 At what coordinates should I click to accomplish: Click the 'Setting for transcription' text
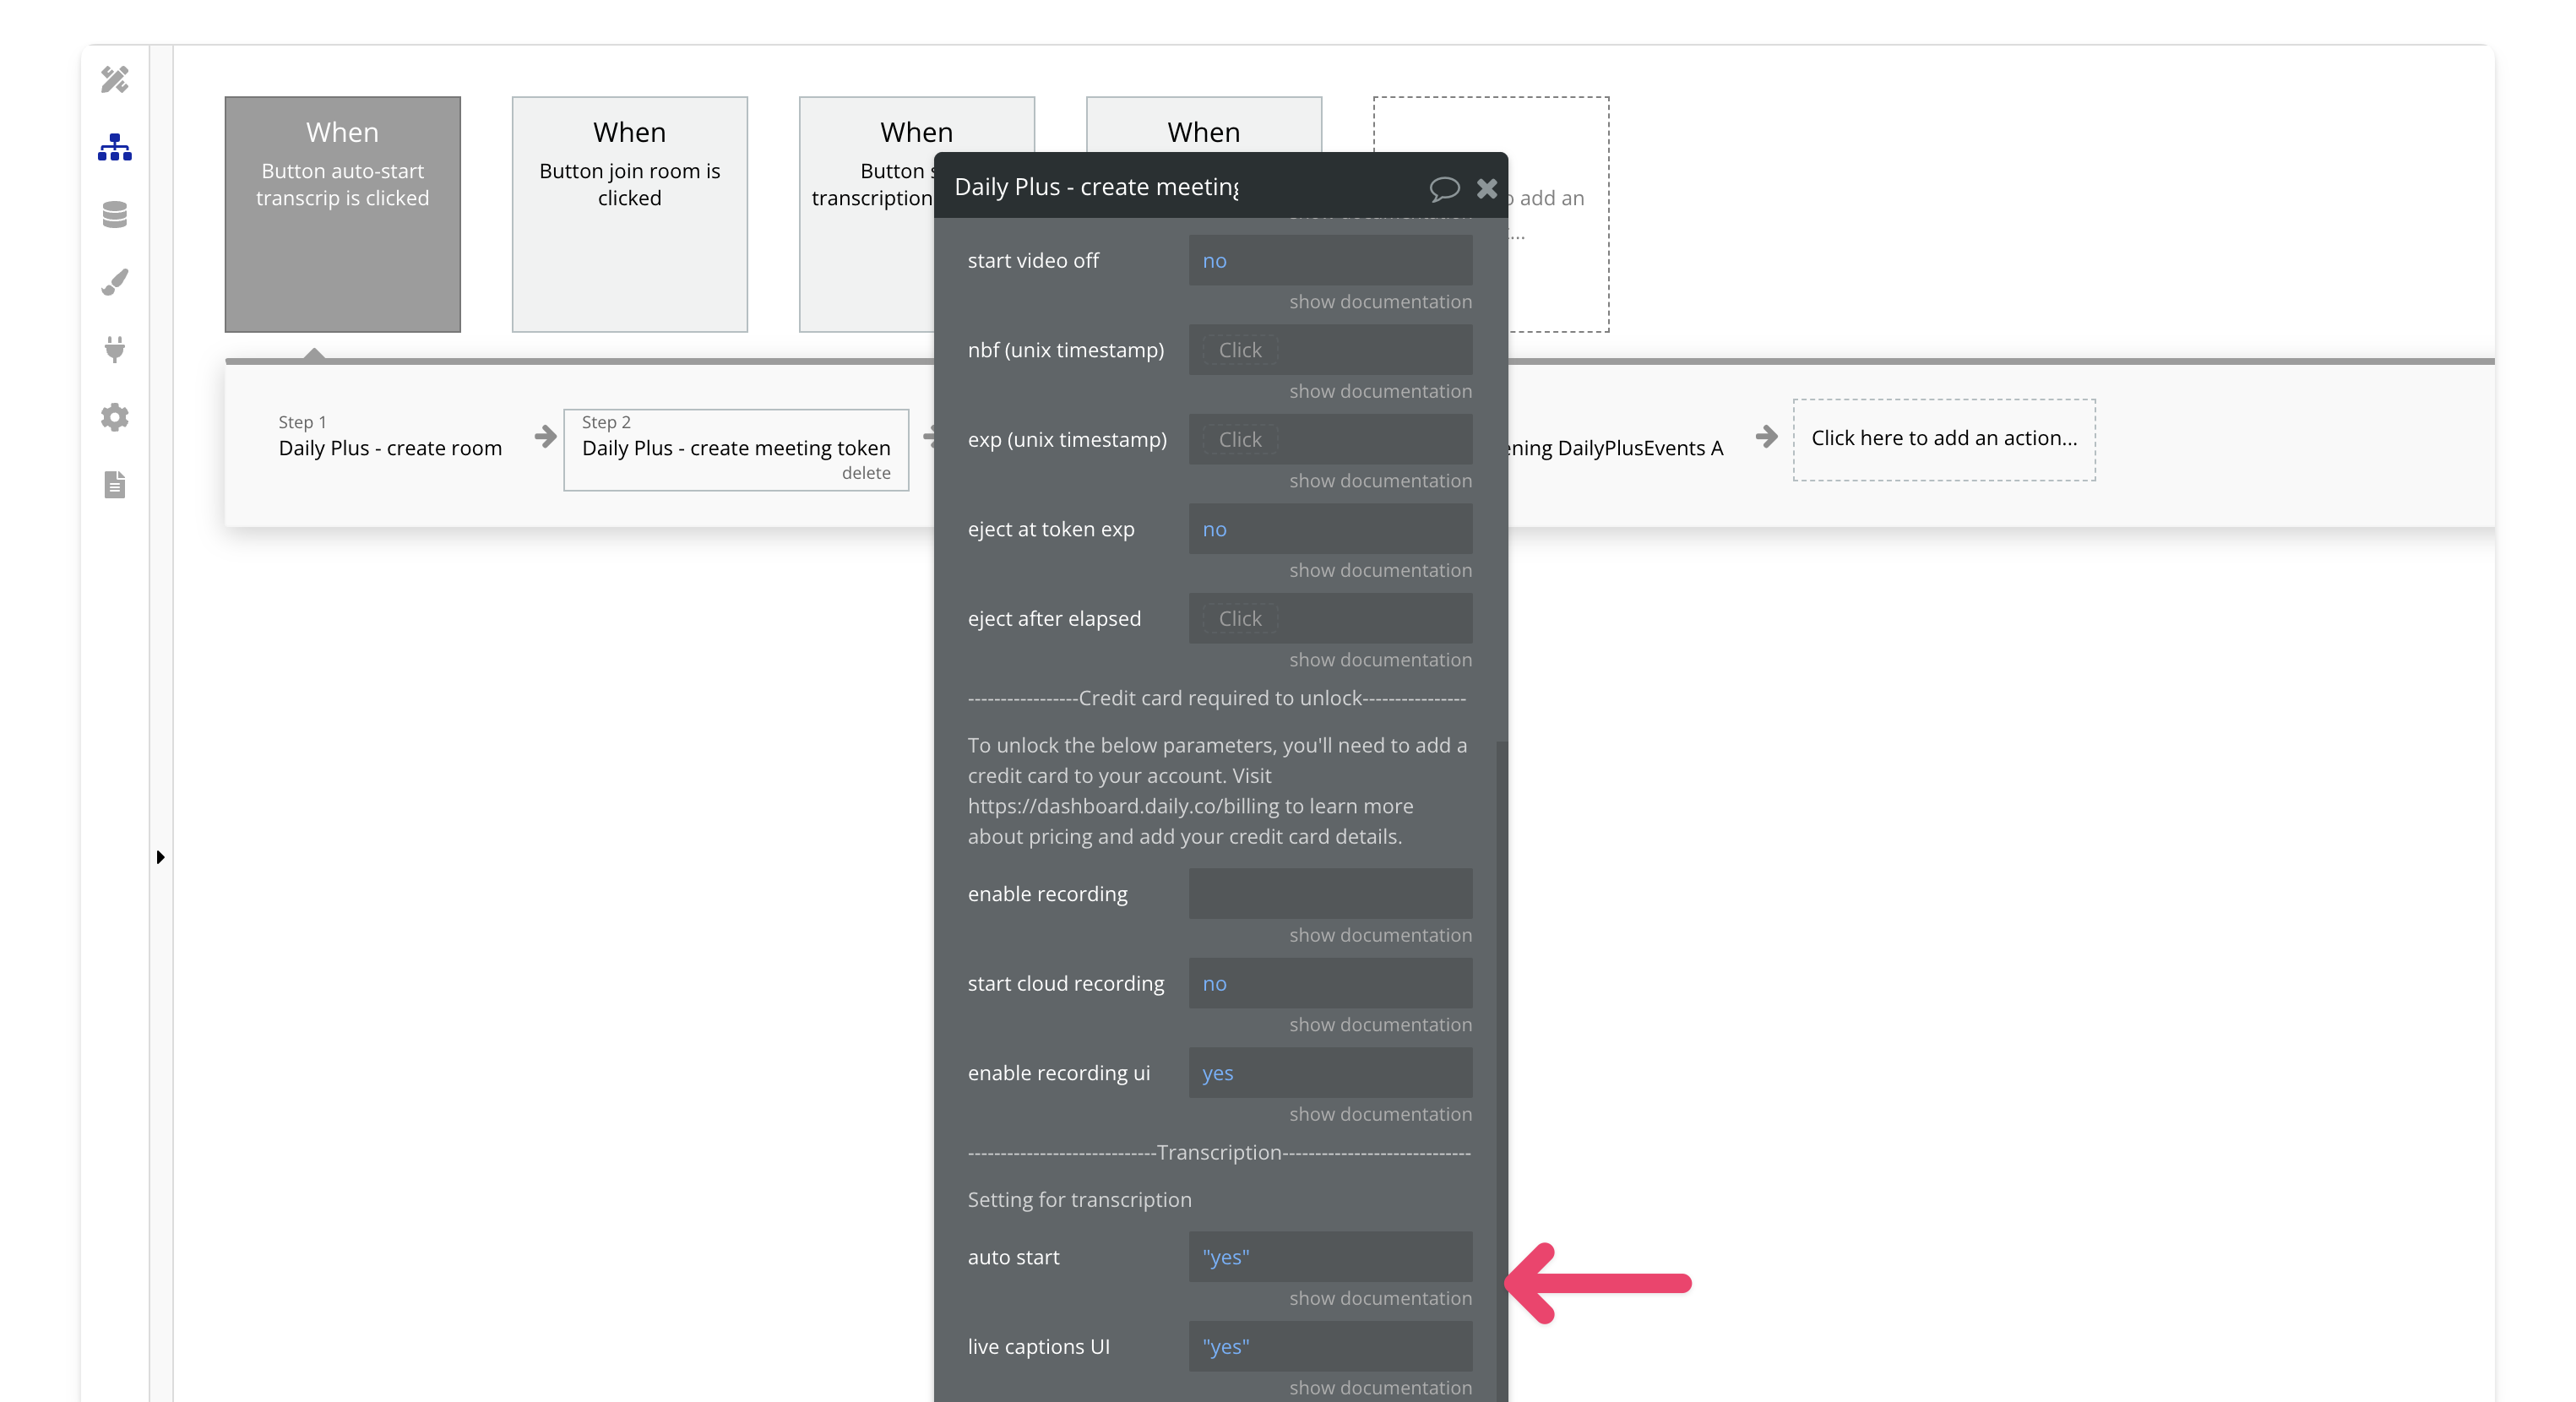(1079, 1200)
